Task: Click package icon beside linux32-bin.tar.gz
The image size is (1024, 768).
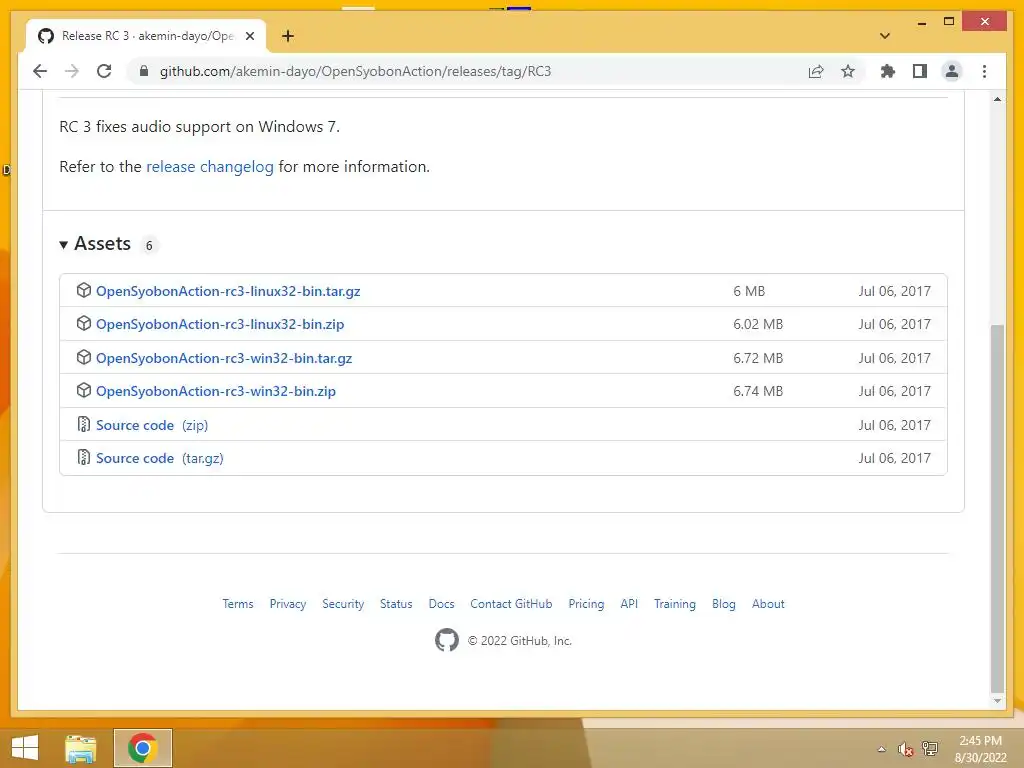Action: point(84,290)
